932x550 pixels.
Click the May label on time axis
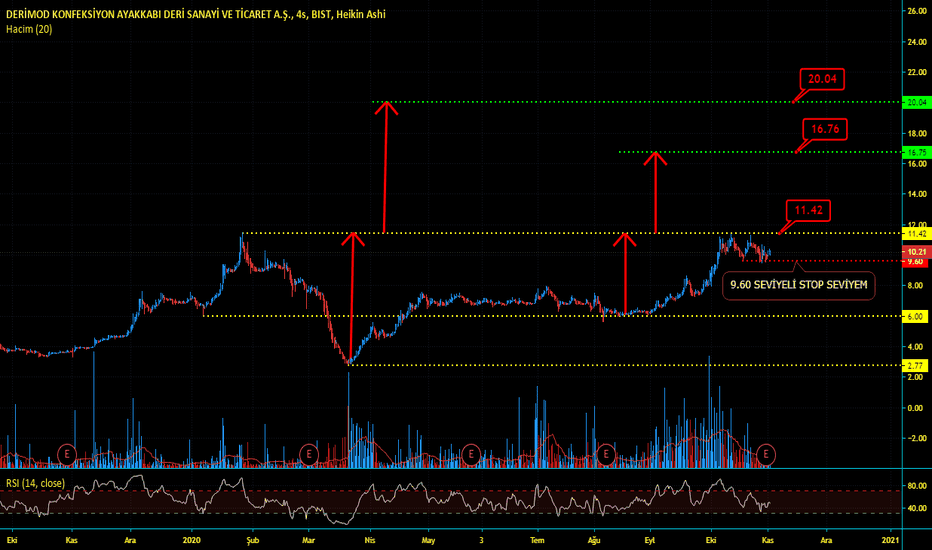428,540
